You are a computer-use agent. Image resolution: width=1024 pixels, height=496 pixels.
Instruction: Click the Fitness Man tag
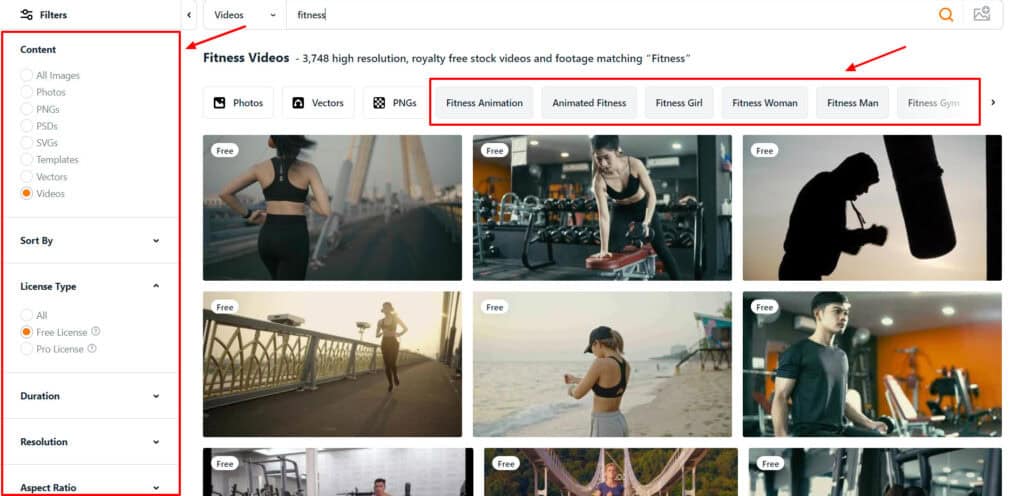coord(852,102)
